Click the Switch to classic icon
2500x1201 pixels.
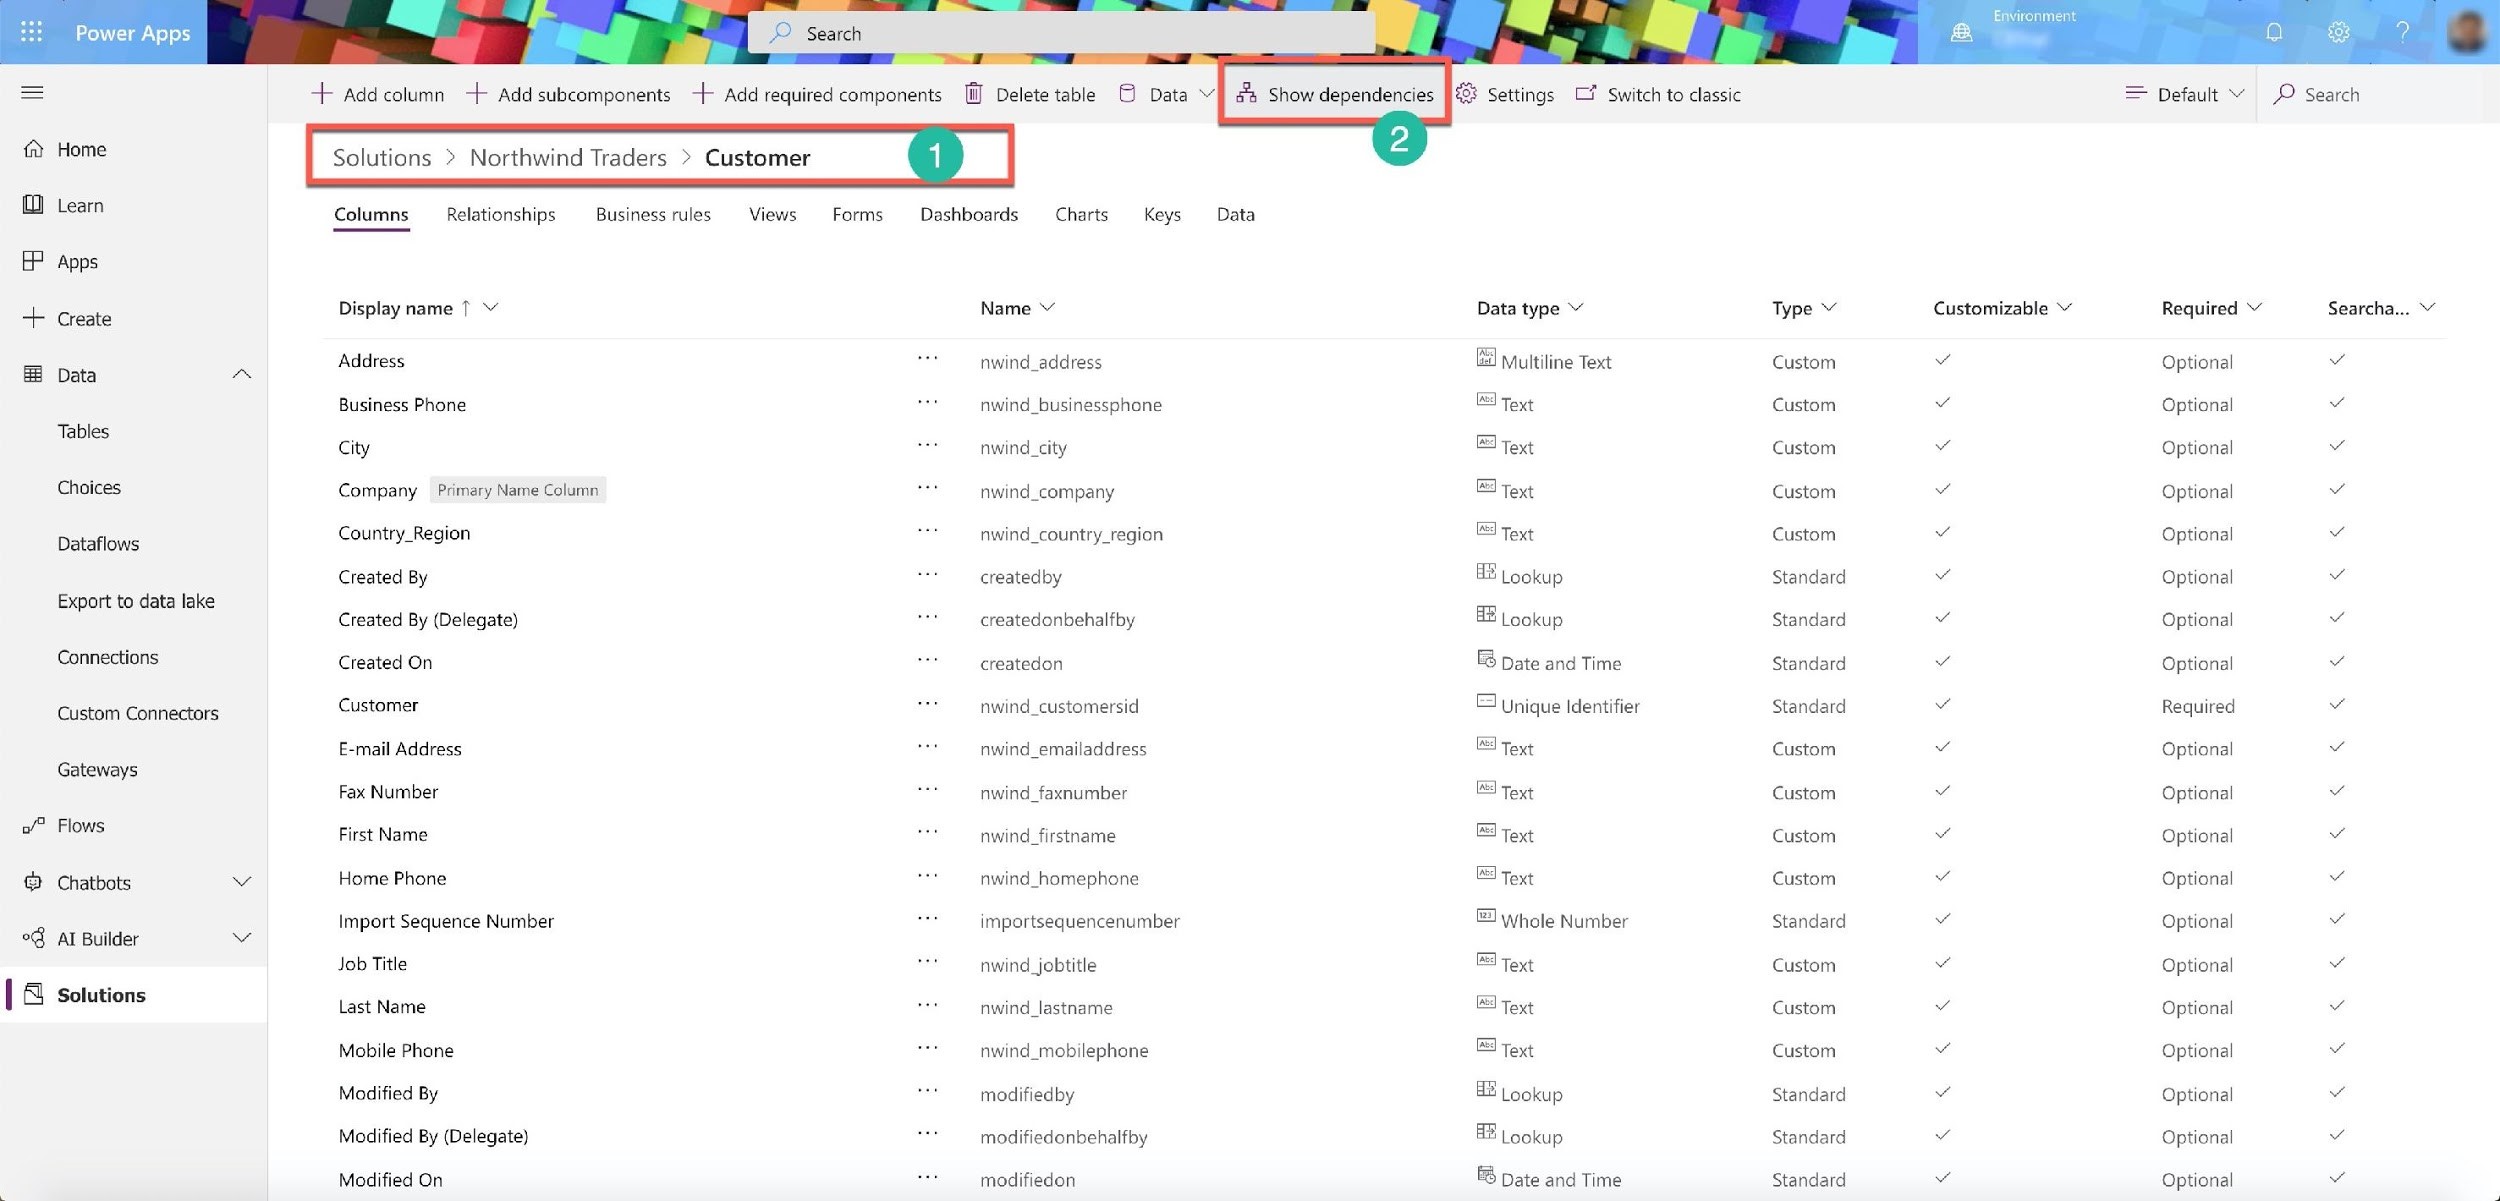pos(1586,93)
